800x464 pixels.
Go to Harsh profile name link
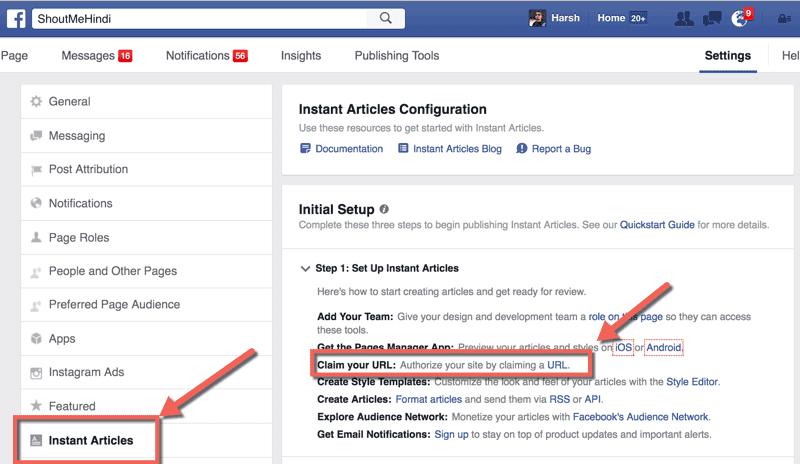(565, 18)
